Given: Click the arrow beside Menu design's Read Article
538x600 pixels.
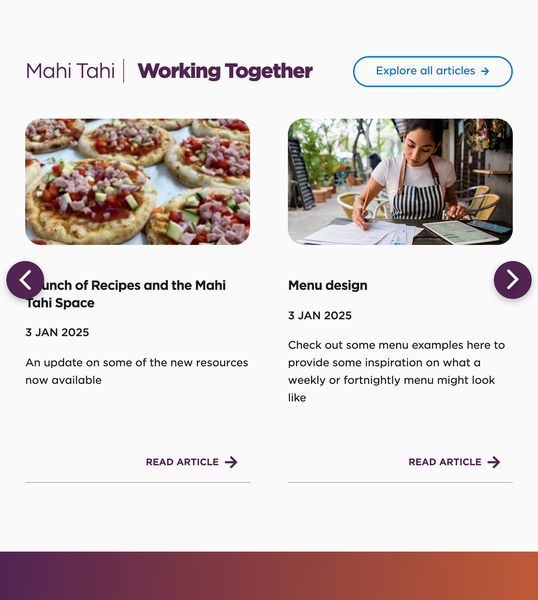Looking at the screenshot, I should click(494, 462).
